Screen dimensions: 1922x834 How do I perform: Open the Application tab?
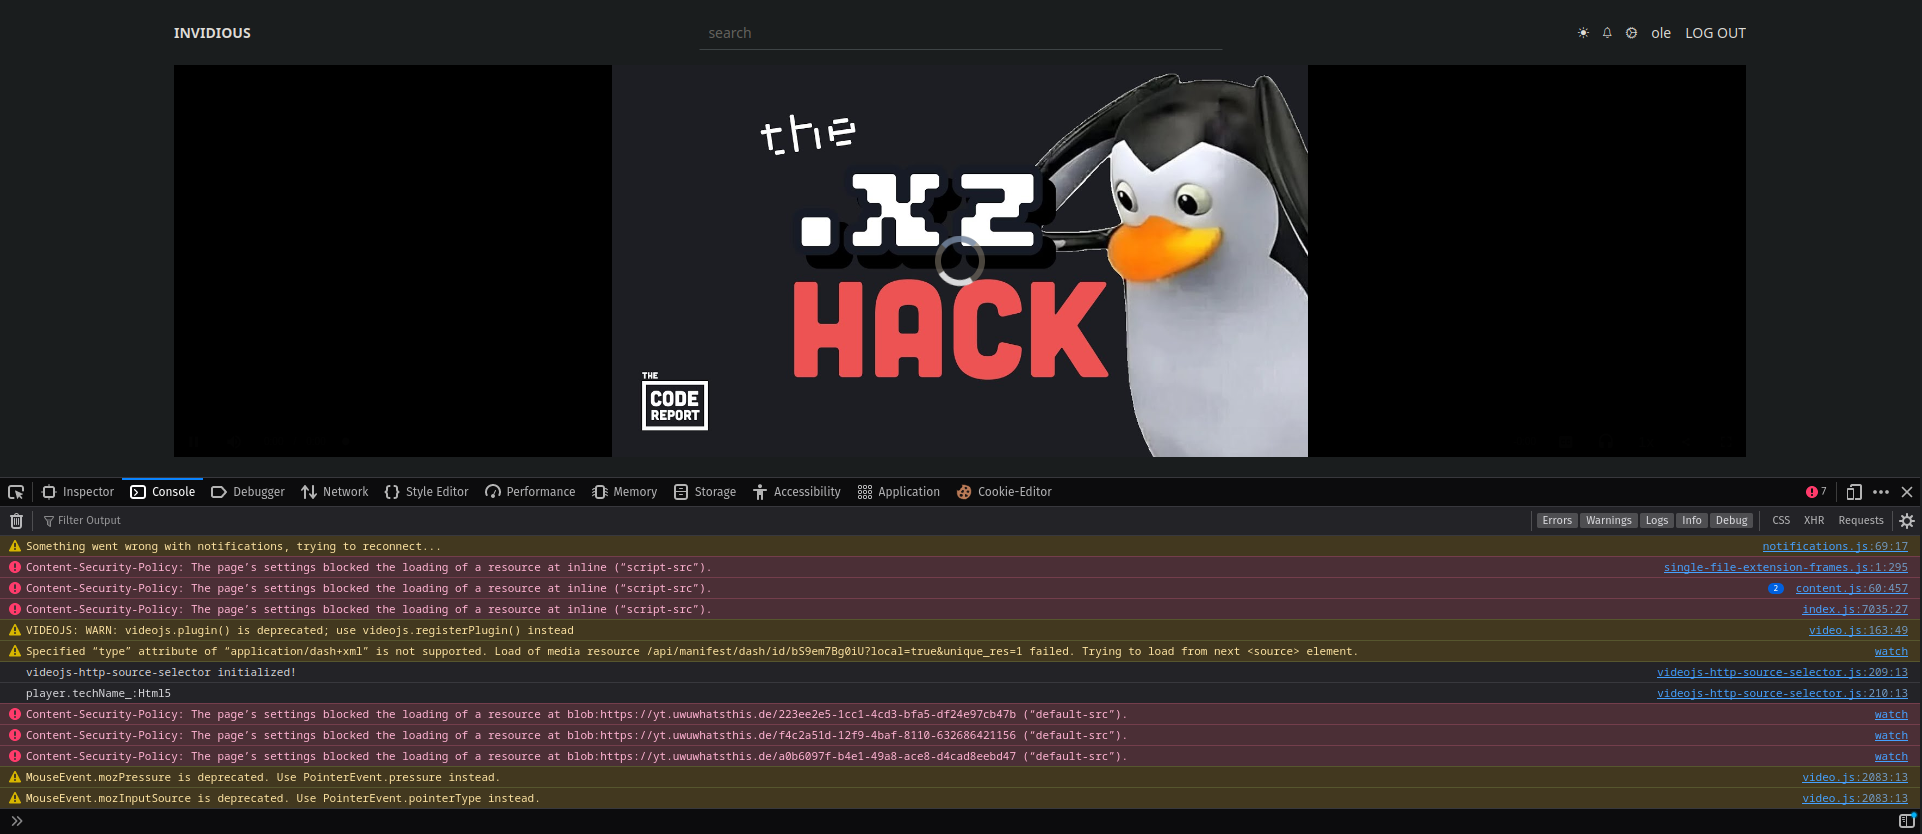pos(899,492)
